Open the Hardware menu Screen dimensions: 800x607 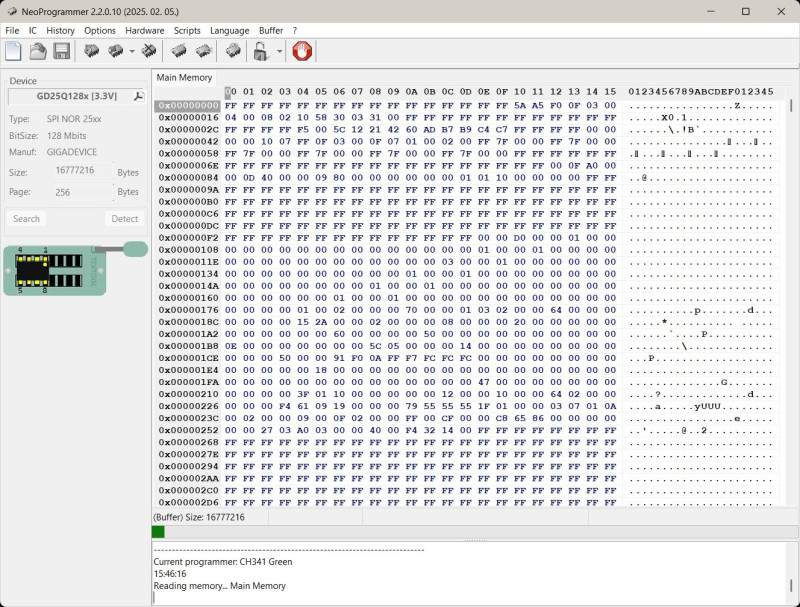145,31
